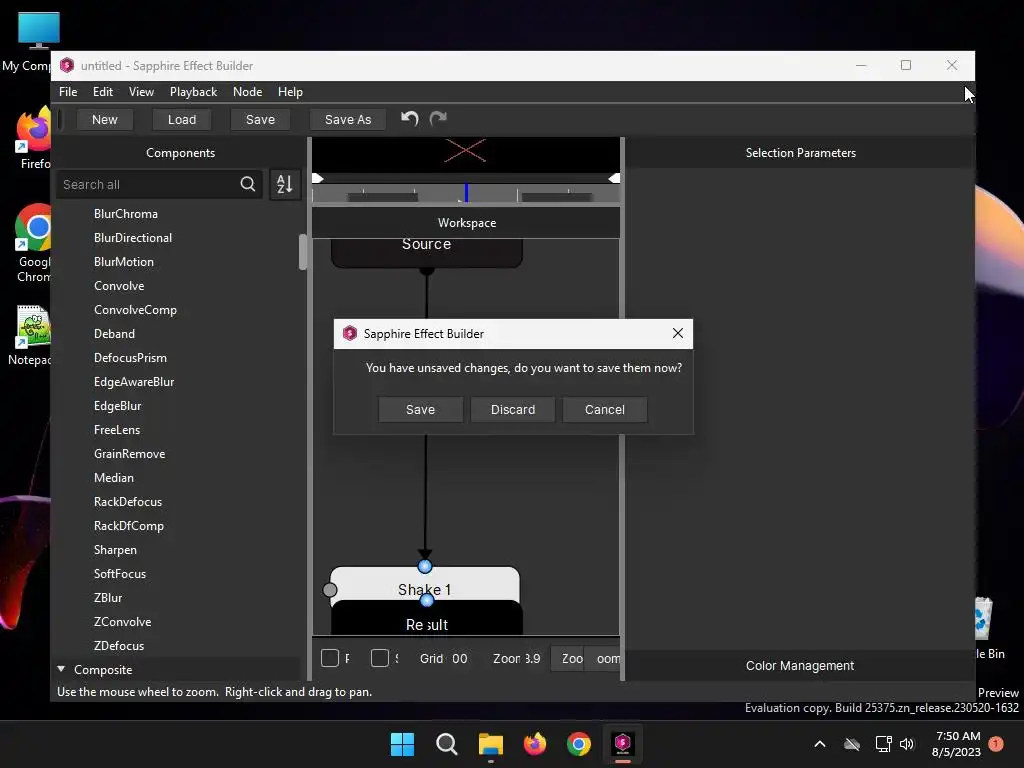The image size is (1024, 768).
Task: Select the DefocusPrism component
Action: point(130,358)
